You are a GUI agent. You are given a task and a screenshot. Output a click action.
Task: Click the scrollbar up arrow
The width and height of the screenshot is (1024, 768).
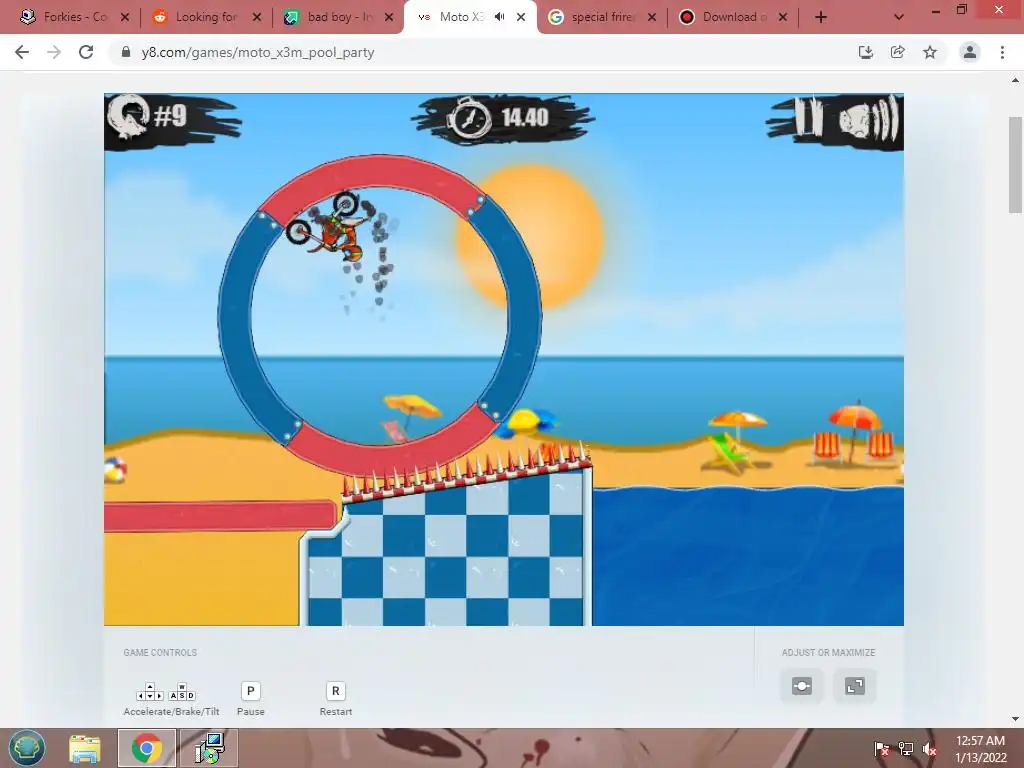click(x=1015, y=80)
